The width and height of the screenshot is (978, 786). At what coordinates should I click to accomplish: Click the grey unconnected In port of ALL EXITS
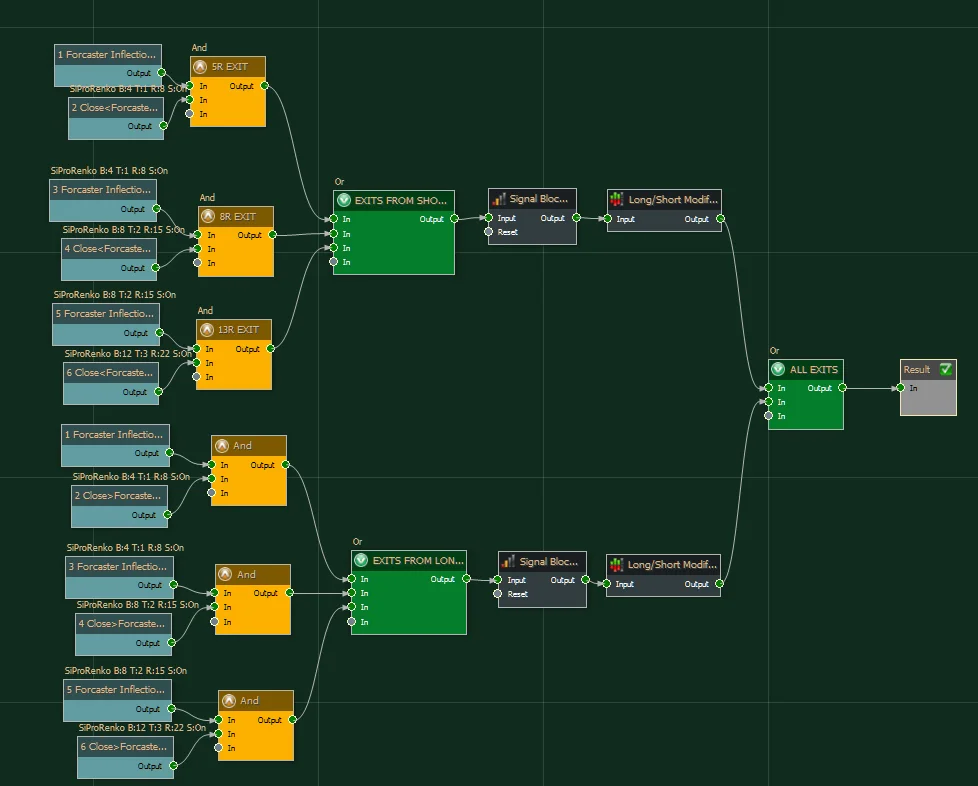(769, 415)
